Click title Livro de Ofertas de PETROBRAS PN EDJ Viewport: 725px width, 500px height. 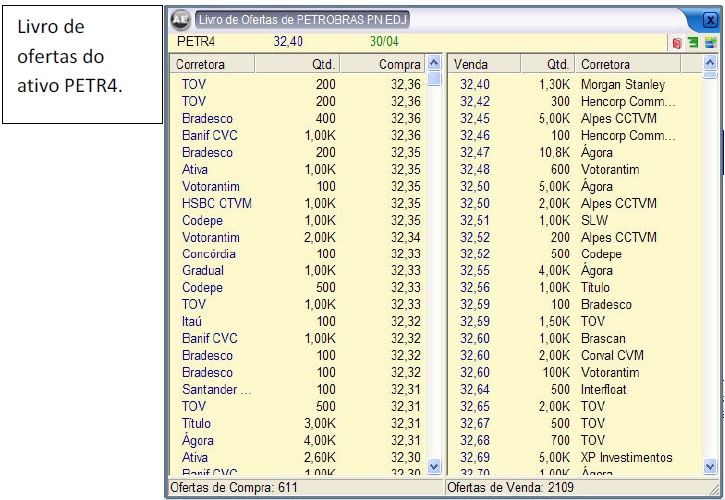(303, 20)
